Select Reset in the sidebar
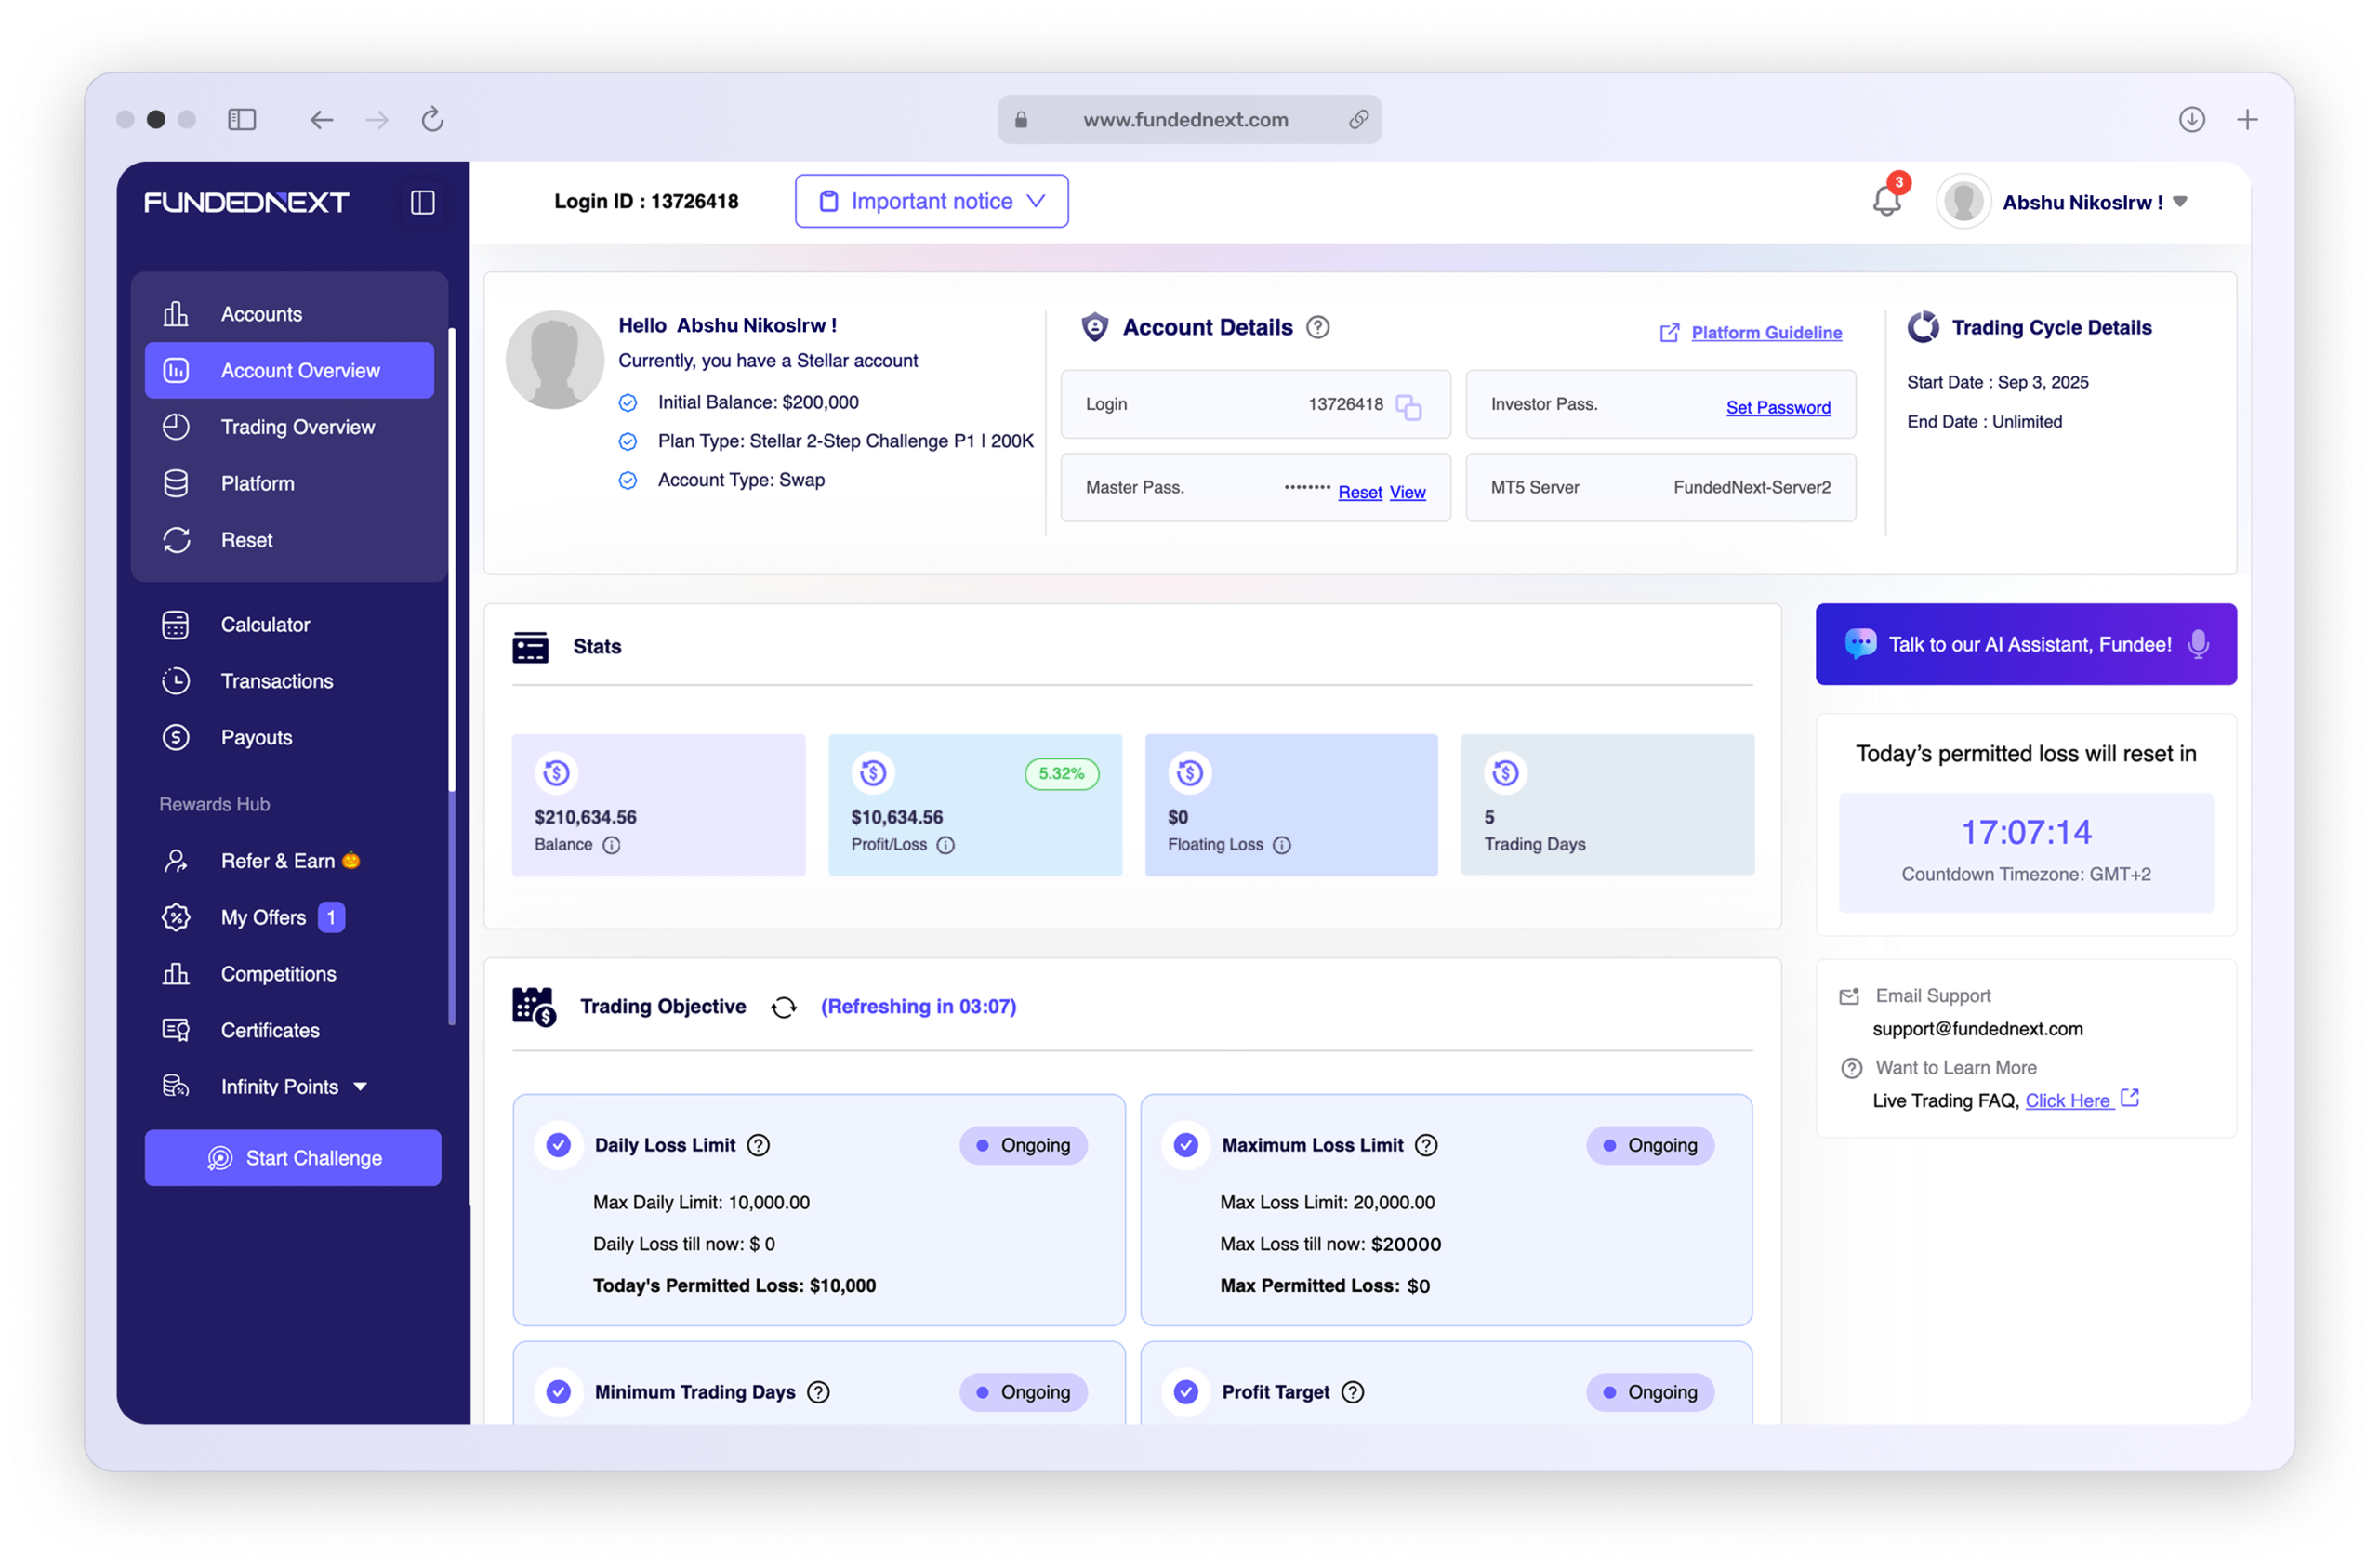 (x=289, y=540)
